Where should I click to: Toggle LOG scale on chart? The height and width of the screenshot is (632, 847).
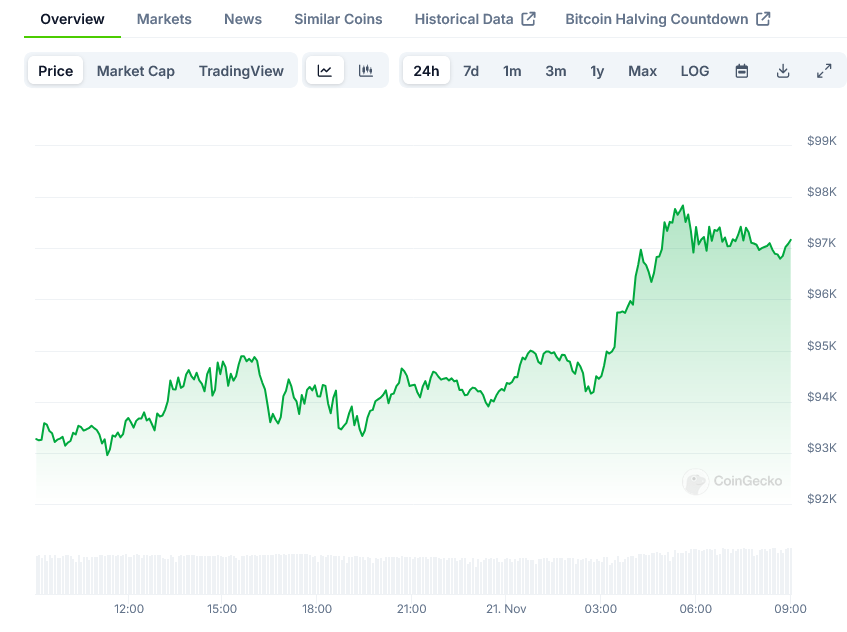(695, 71)
